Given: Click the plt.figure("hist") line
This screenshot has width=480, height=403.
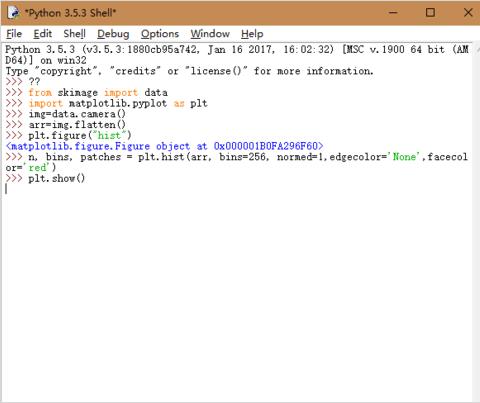Looking at the screenshot, I should coord(80,135).
